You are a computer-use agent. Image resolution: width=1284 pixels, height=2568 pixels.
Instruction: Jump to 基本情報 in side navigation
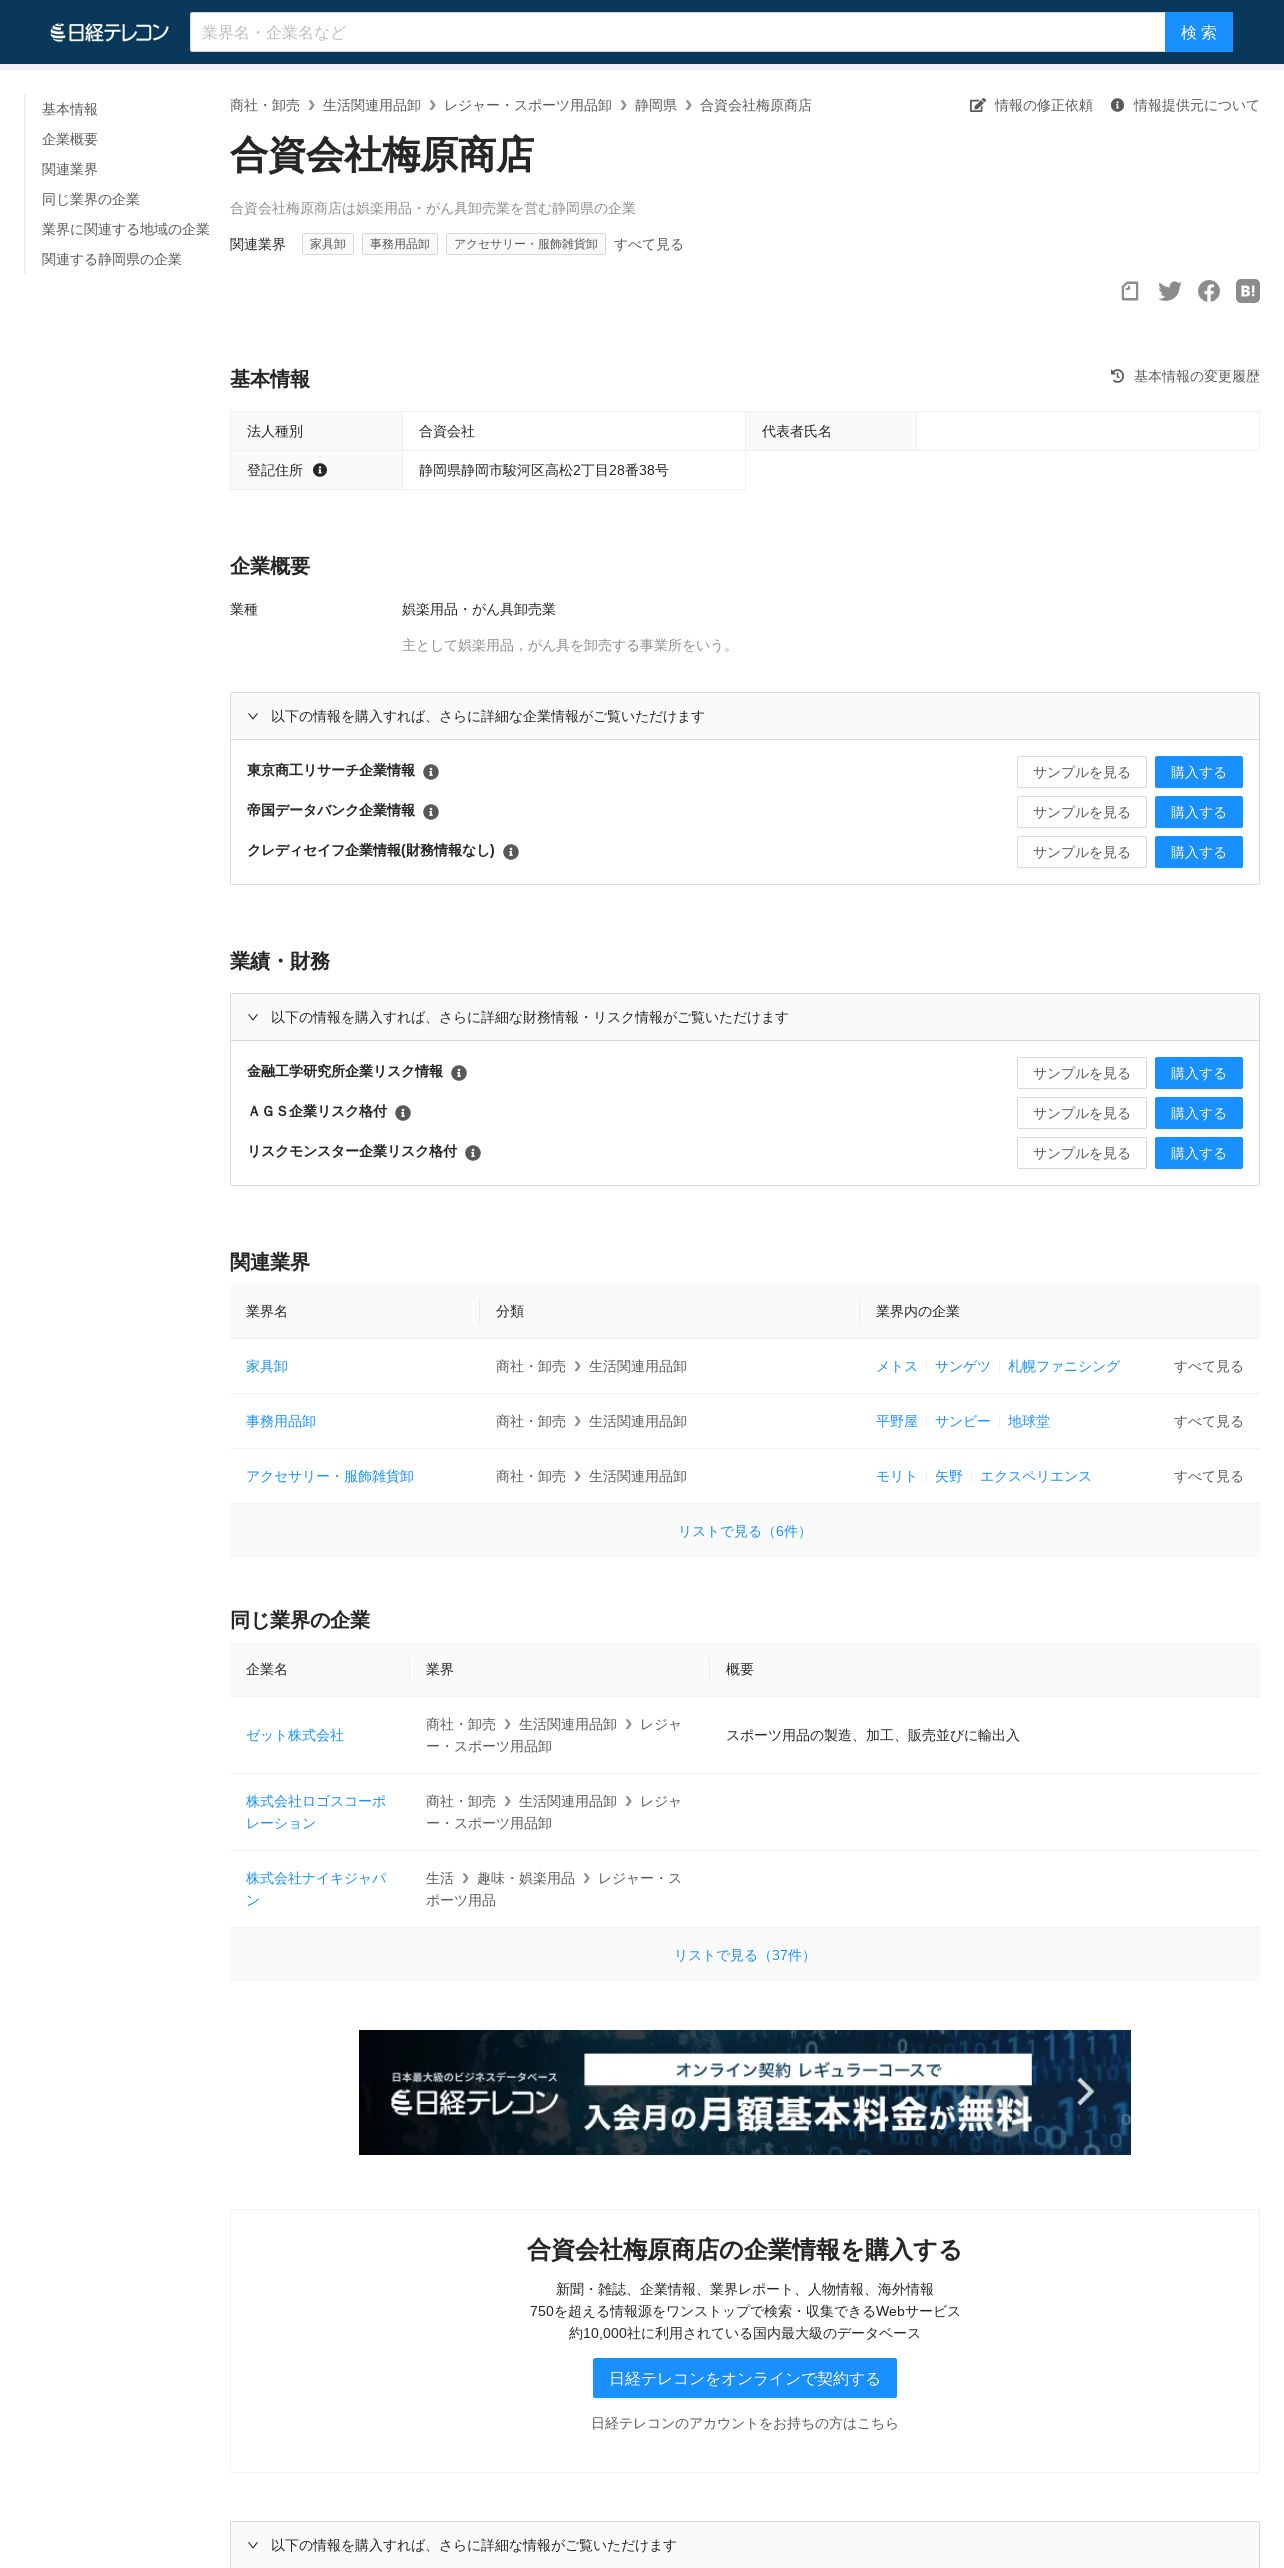pos(70,109)
